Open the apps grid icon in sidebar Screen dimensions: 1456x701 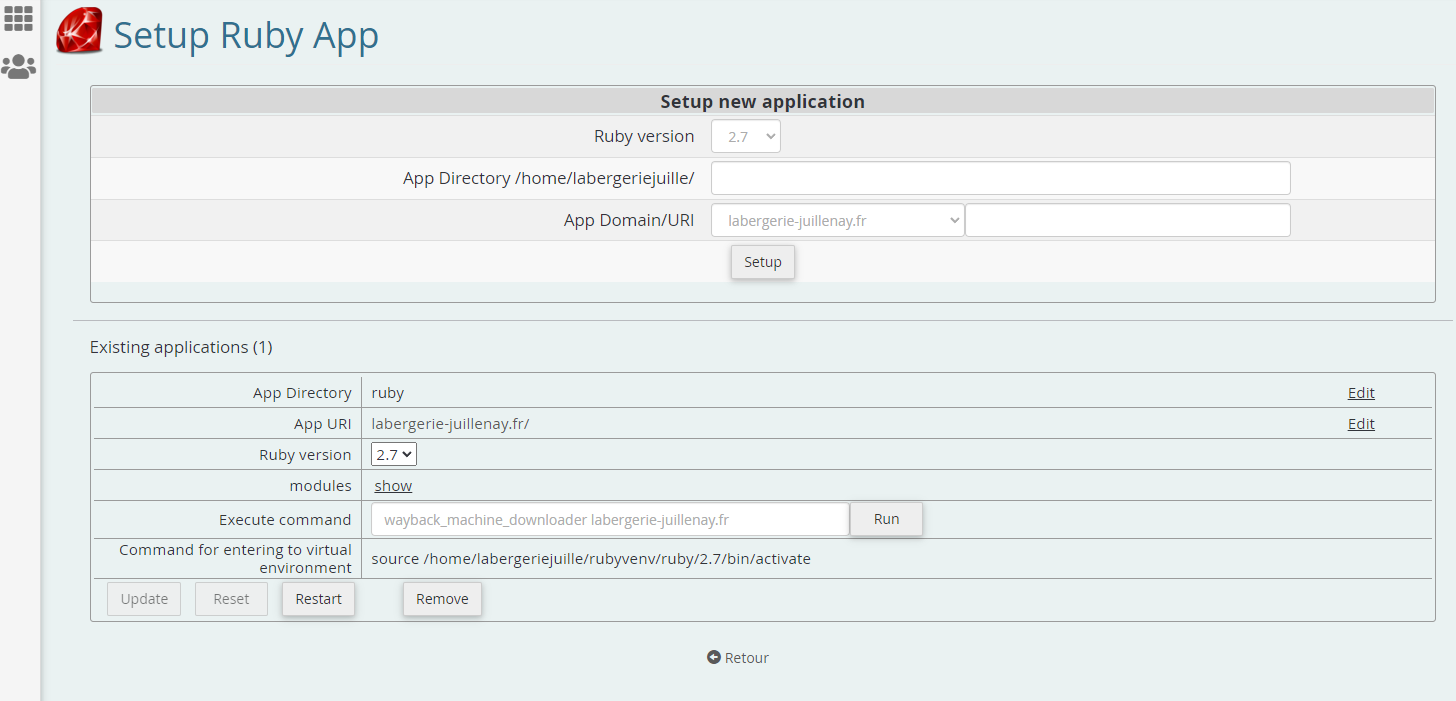point(18,18)
